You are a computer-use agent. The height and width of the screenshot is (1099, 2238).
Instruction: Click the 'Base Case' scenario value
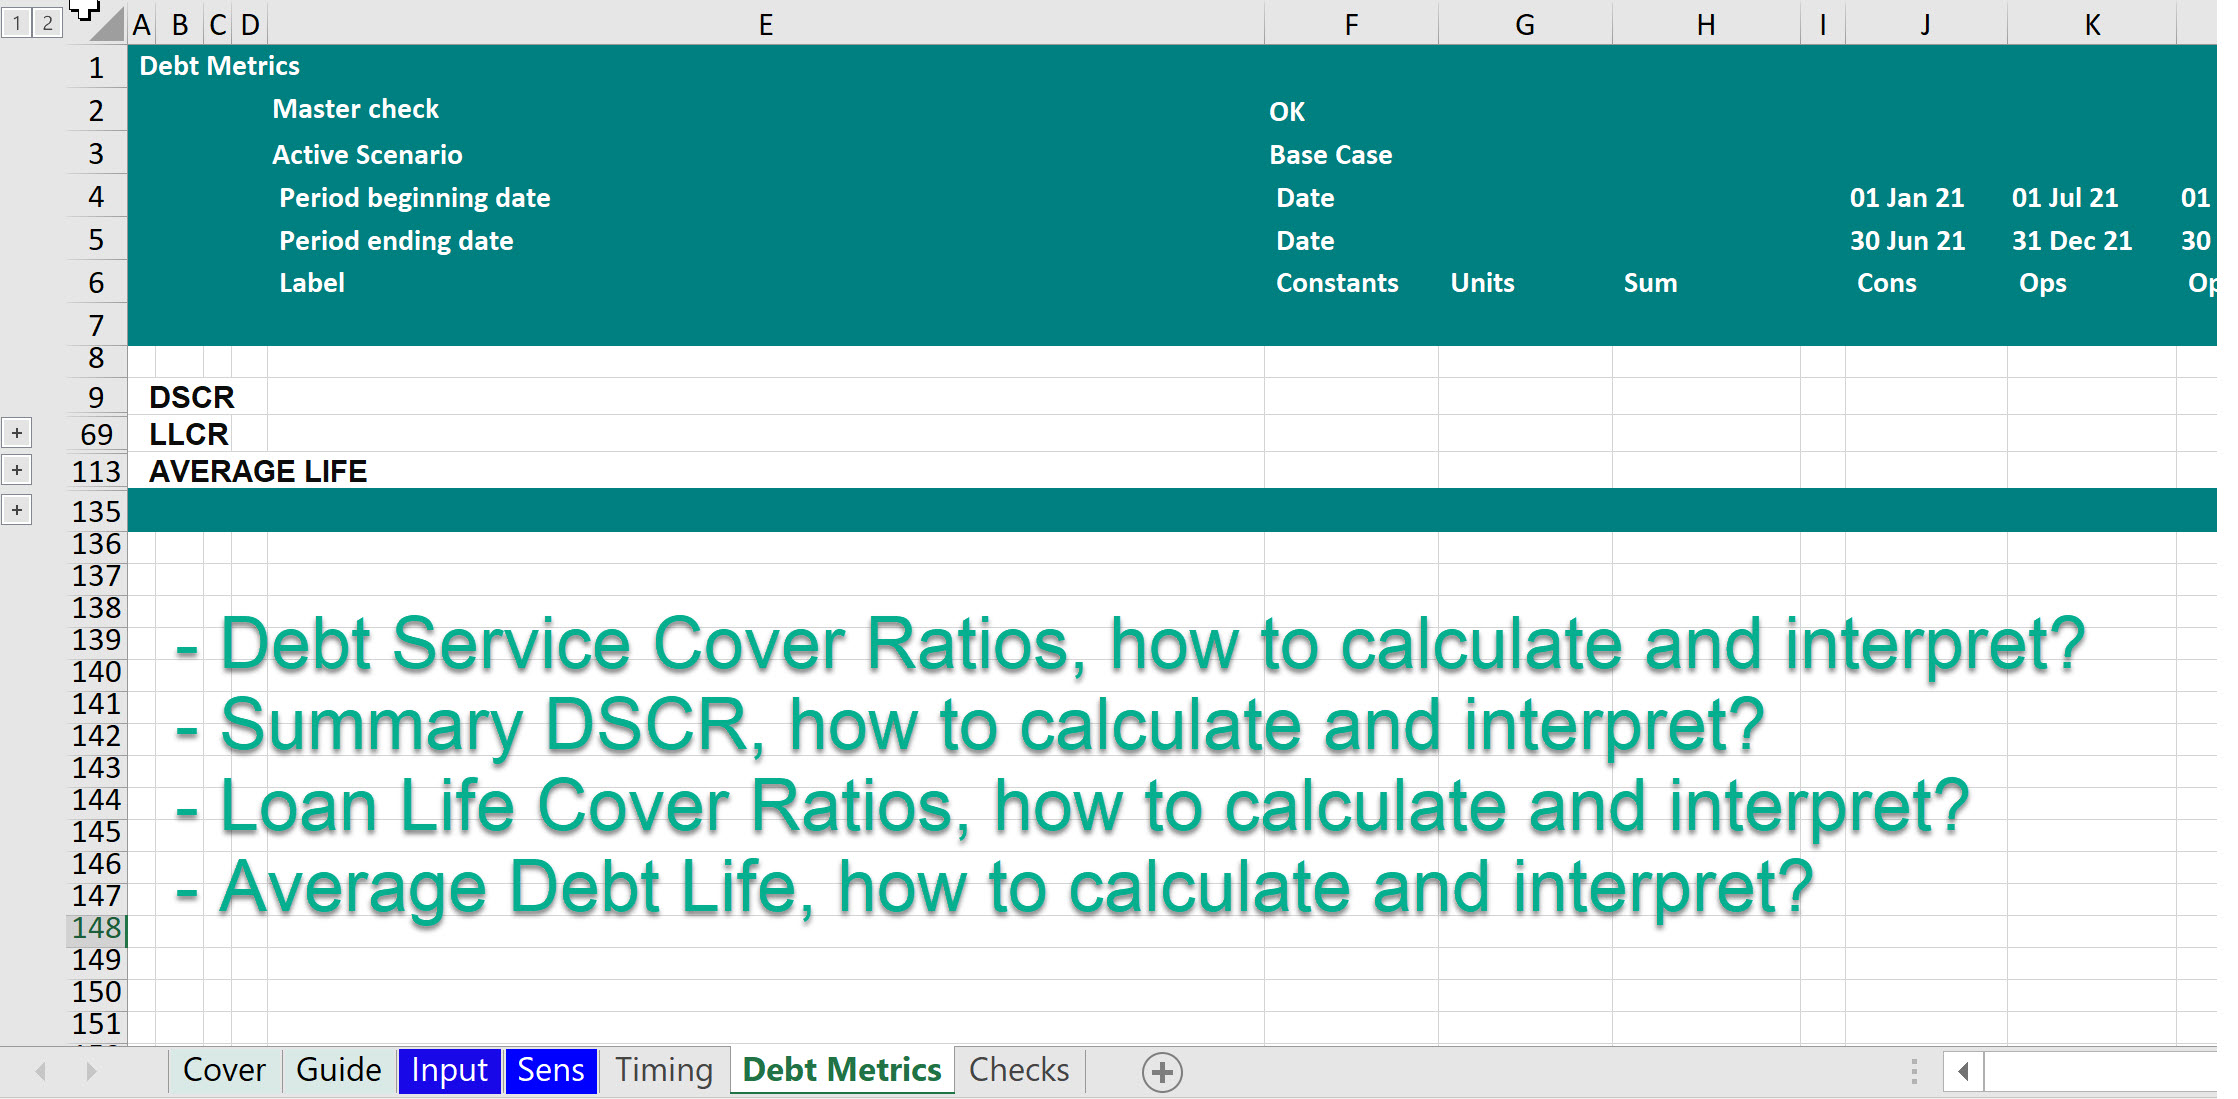coord(1330,155)
